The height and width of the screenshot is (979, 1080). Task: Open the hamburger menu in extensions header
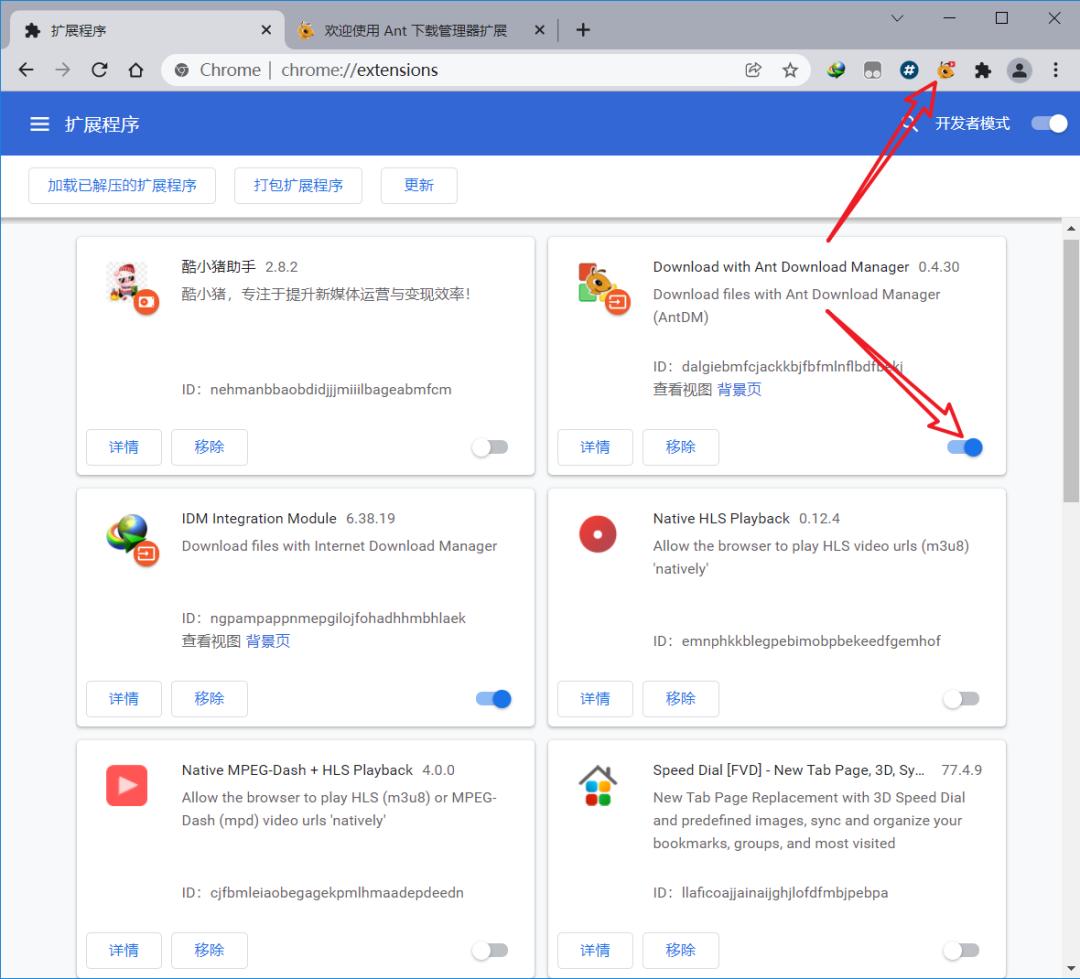click(40, 124)
